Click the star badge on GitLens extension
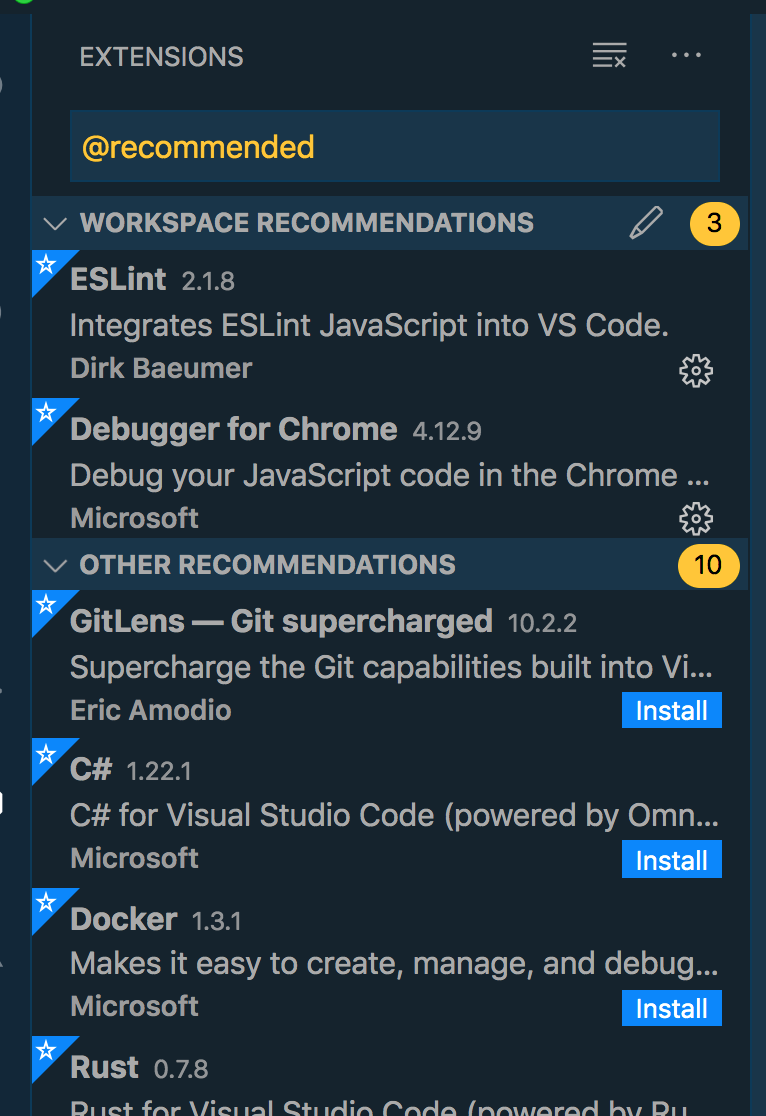 43,604
